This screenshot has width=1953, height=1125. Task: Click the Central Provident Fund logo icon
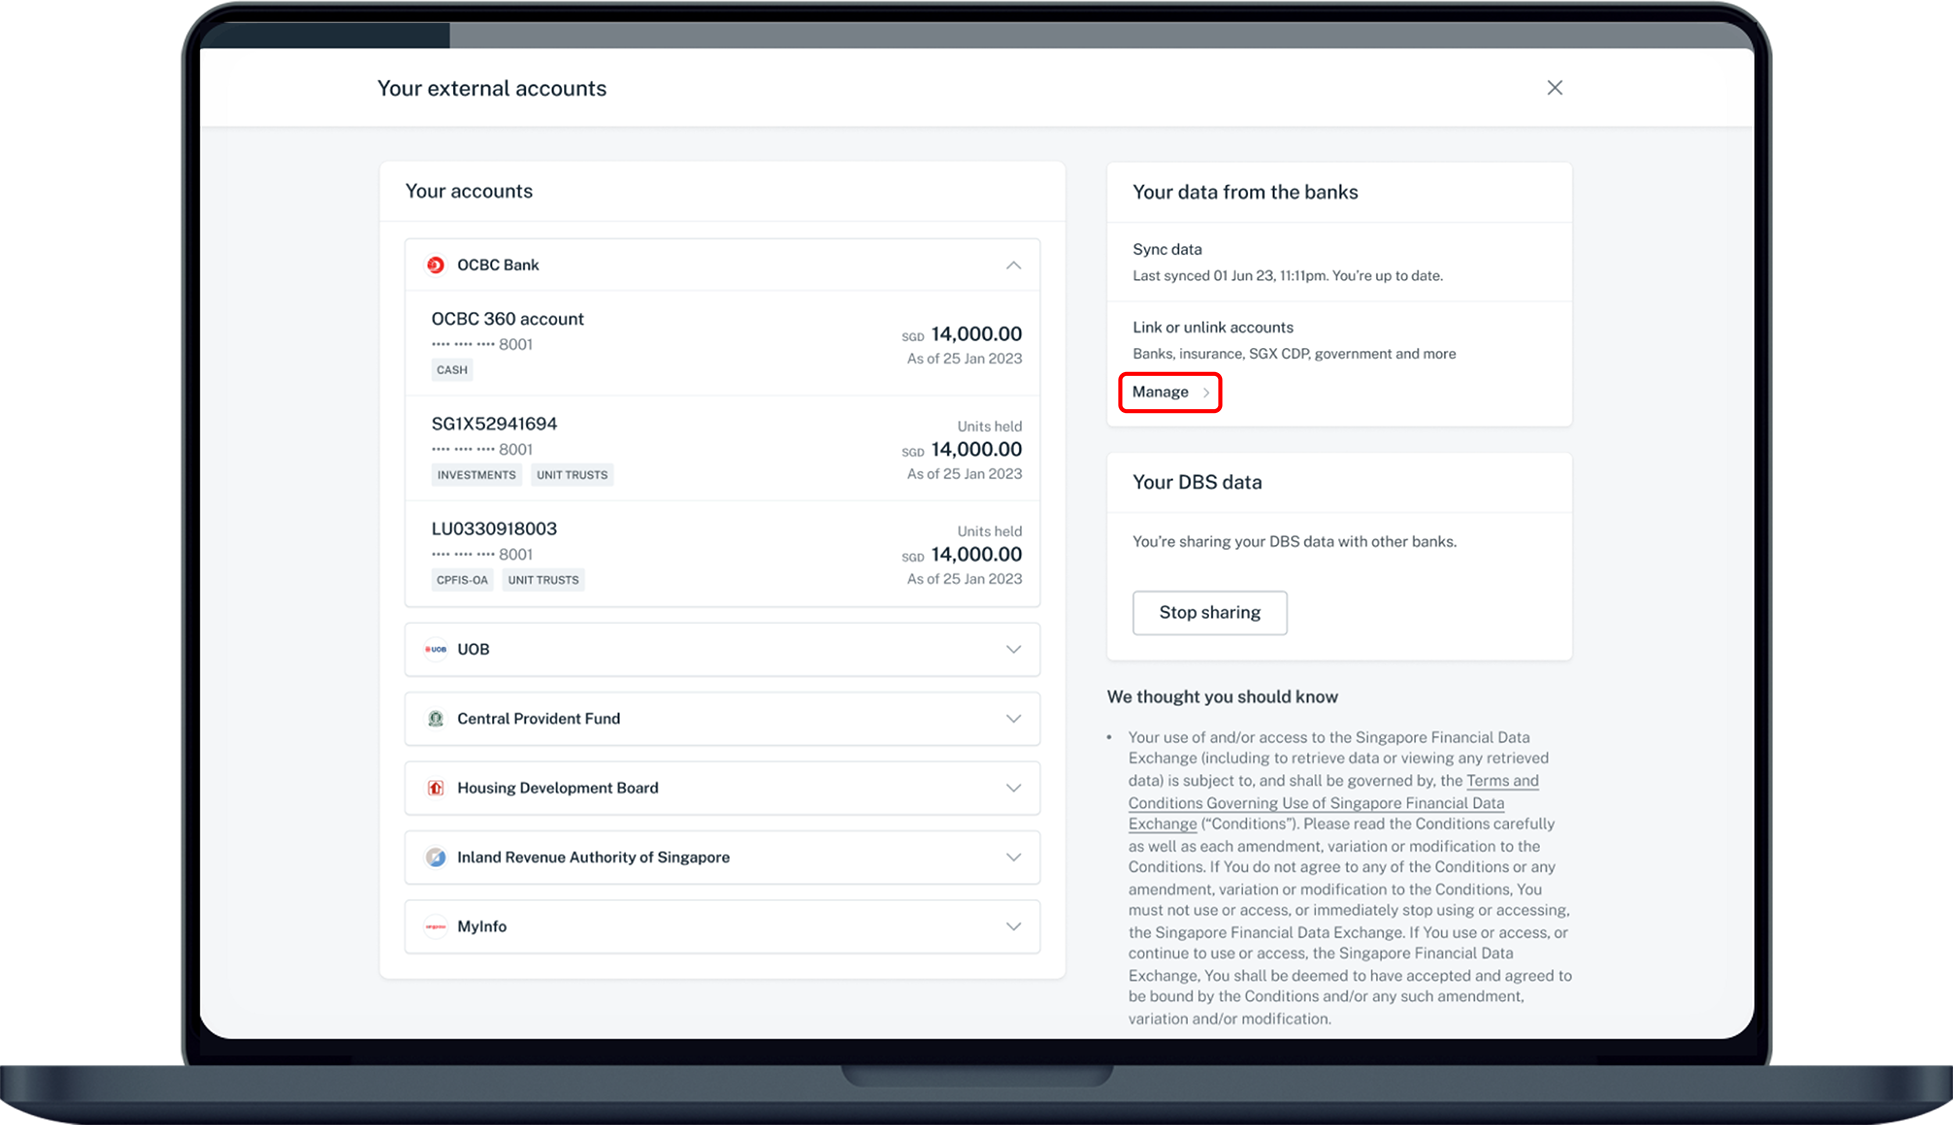point(435,719)
